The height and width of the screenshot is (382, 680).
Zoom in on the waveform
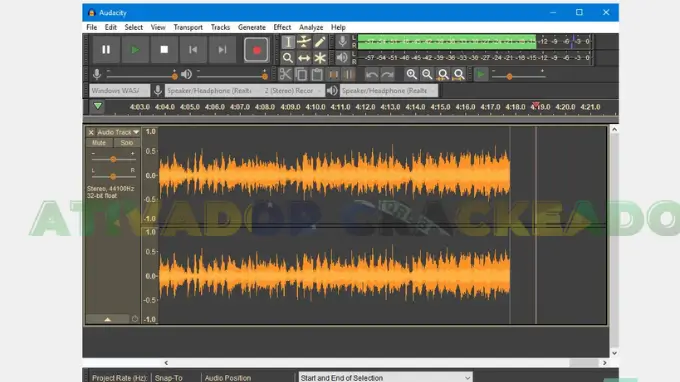(412, 75)
